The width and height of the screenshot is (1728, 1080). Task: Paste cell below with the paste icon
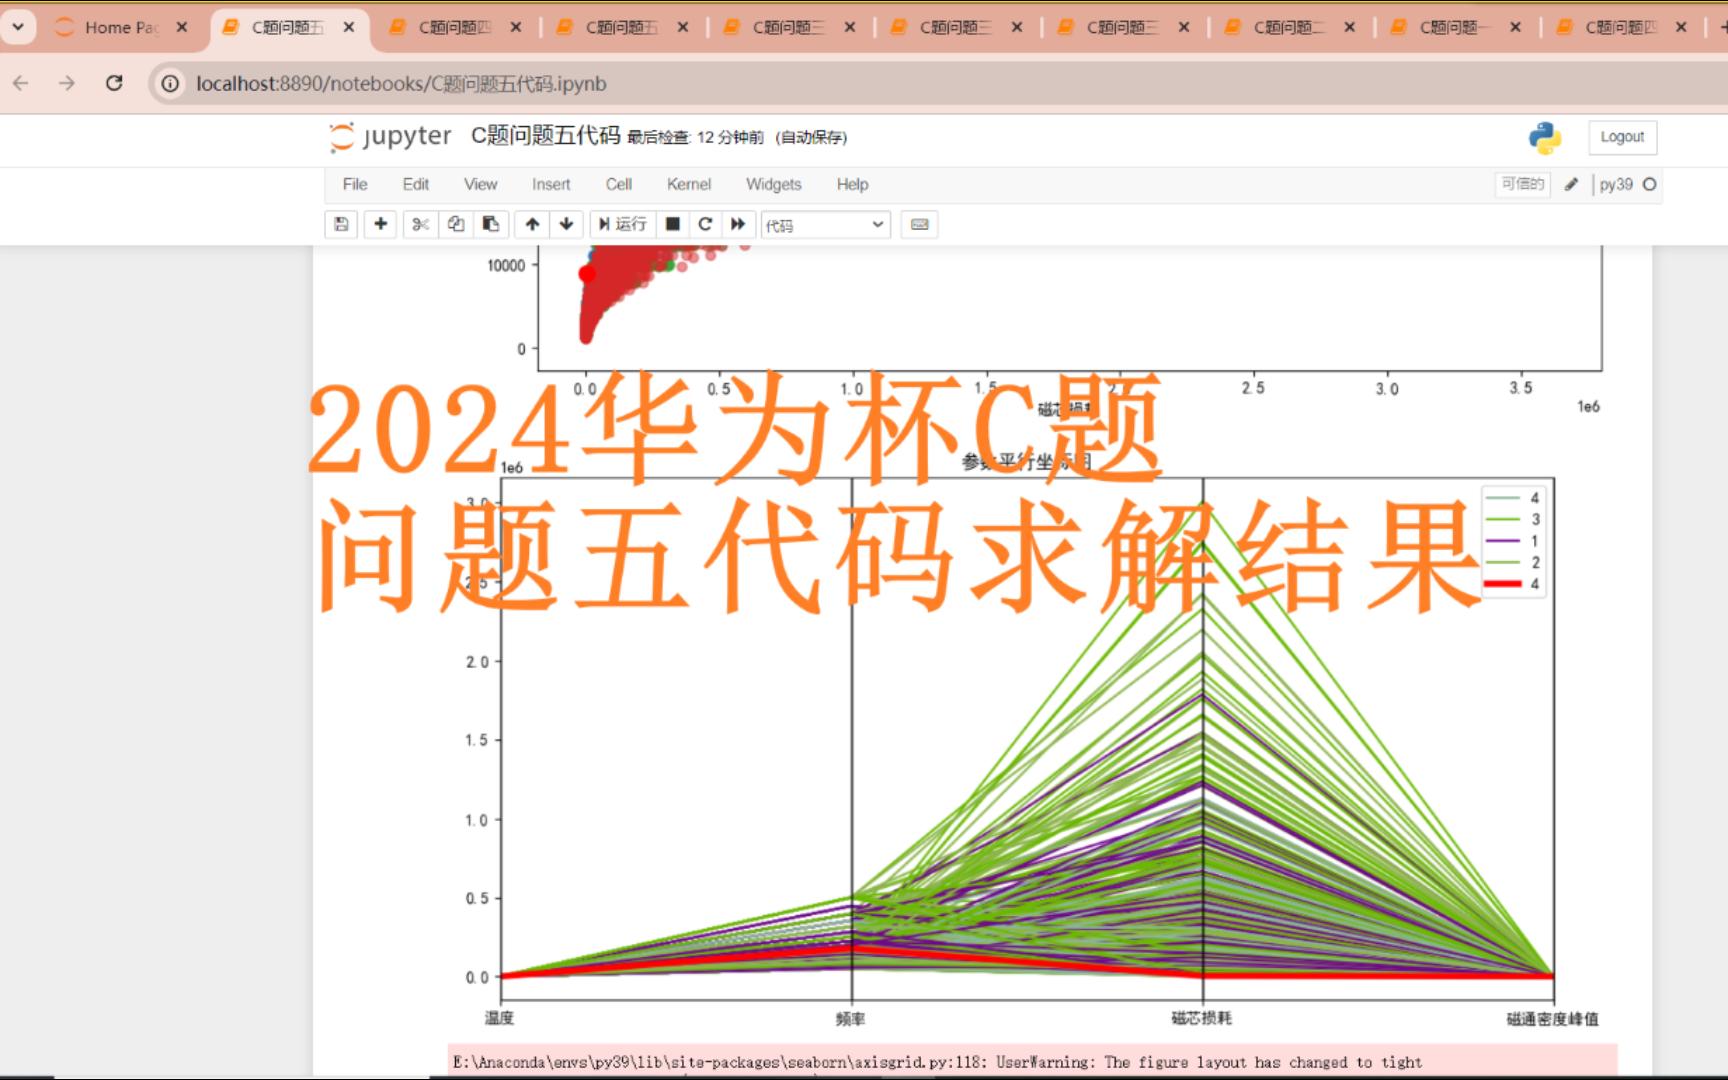[490, 224]
